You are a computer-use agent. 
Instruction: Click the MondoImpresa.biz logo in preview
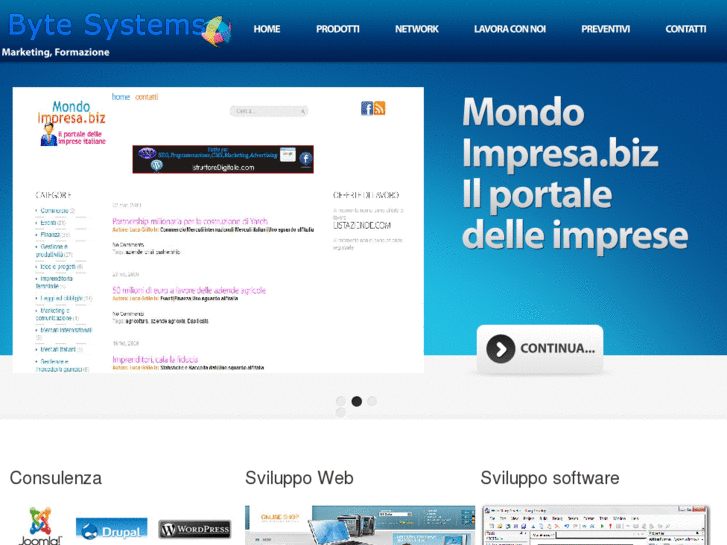[x=72, y=123]
